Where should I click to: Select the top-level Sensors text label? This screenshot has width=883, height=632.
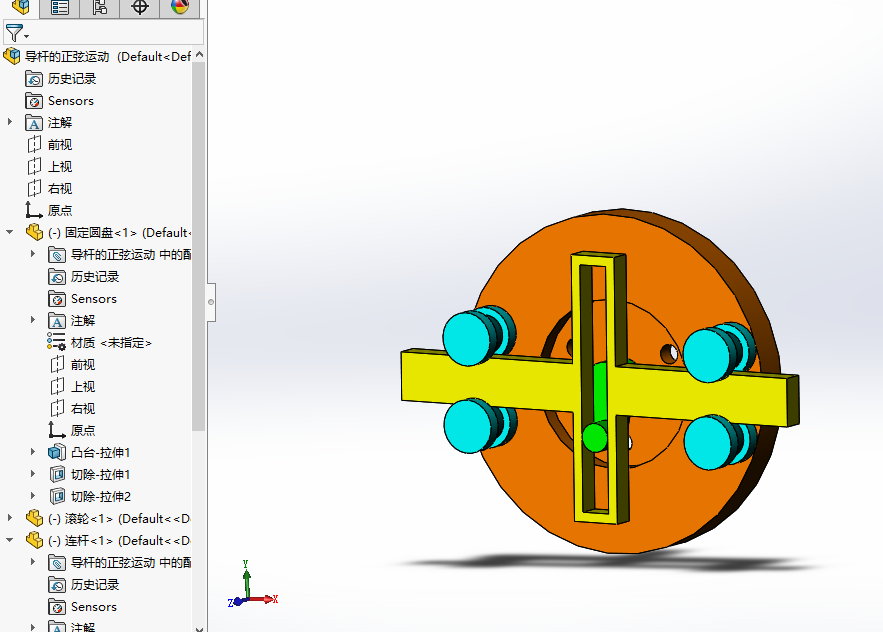coord(71,101)
